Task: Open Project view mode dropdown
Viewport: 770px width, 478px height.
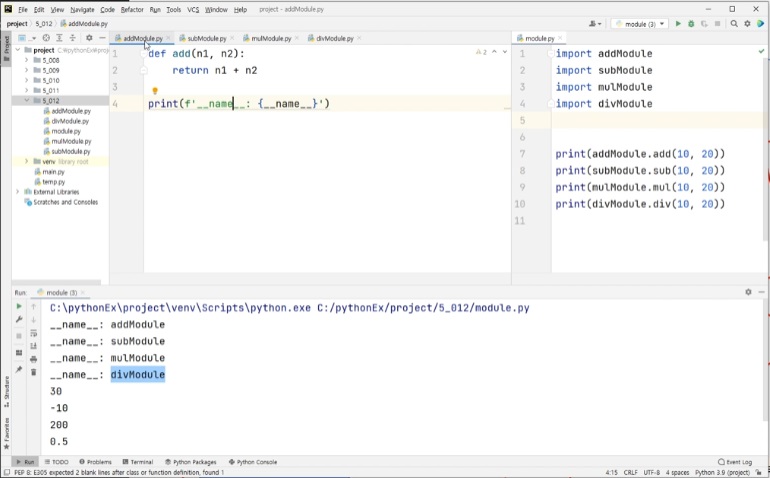Action: click(x=28, y=38)
